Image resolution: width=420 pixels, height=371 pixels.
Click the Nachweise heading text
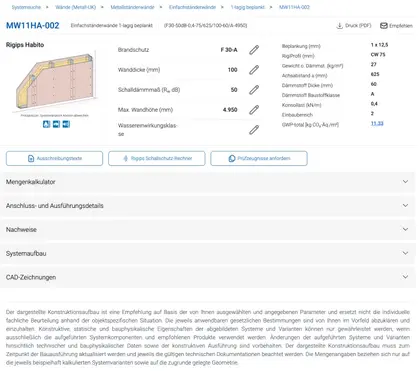pos(21,230)
